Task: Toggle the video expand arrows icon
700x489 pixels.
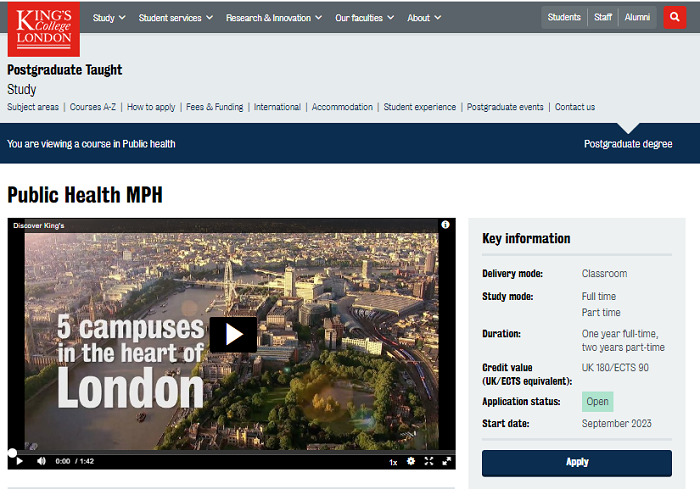Action: 429,461
